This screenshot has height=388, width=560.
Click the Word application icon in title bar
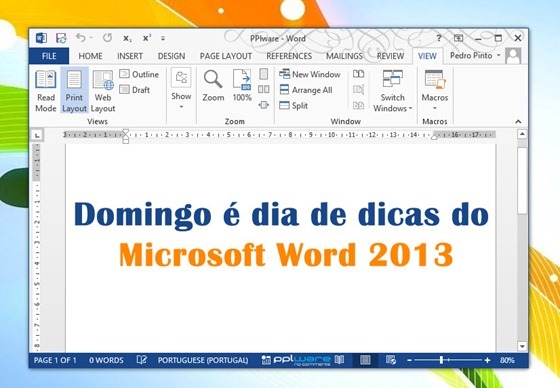[41, 38]
